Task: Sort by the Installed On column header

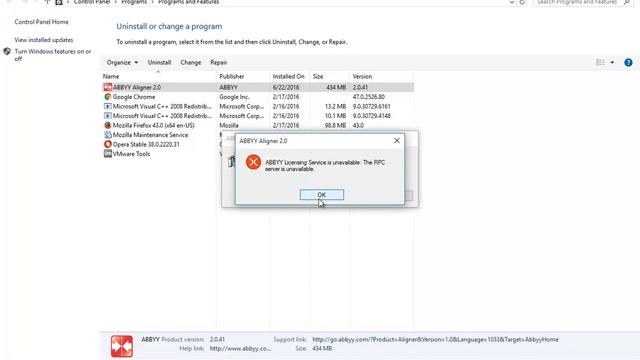Action: click(x=290, y=76)
